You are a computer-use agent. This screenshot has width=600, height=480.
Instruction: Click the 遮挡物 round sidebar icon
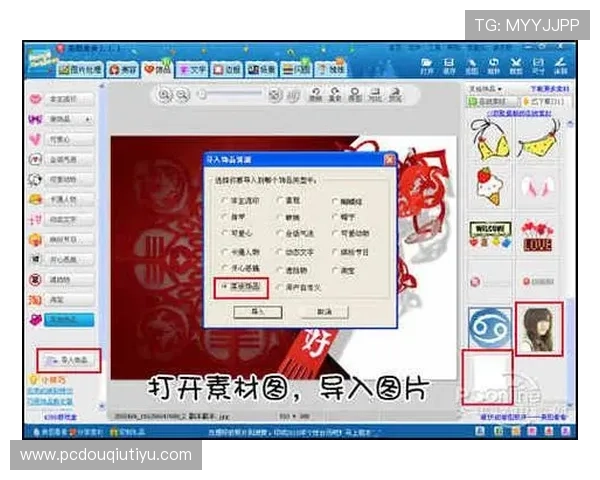tap(35, 279)
